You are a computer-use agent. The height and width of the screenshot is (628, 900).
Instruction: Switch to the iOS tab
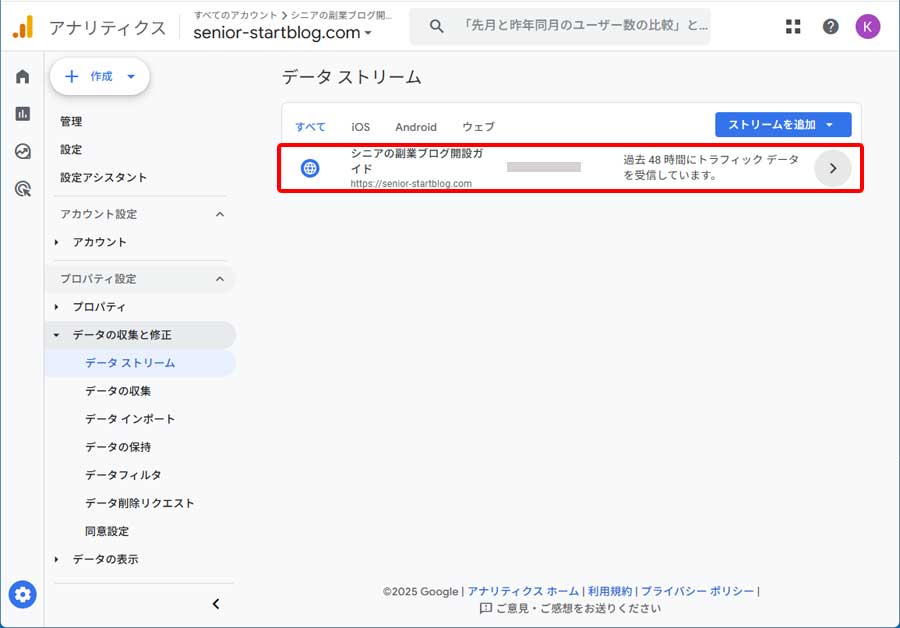(x=360, y=127)
